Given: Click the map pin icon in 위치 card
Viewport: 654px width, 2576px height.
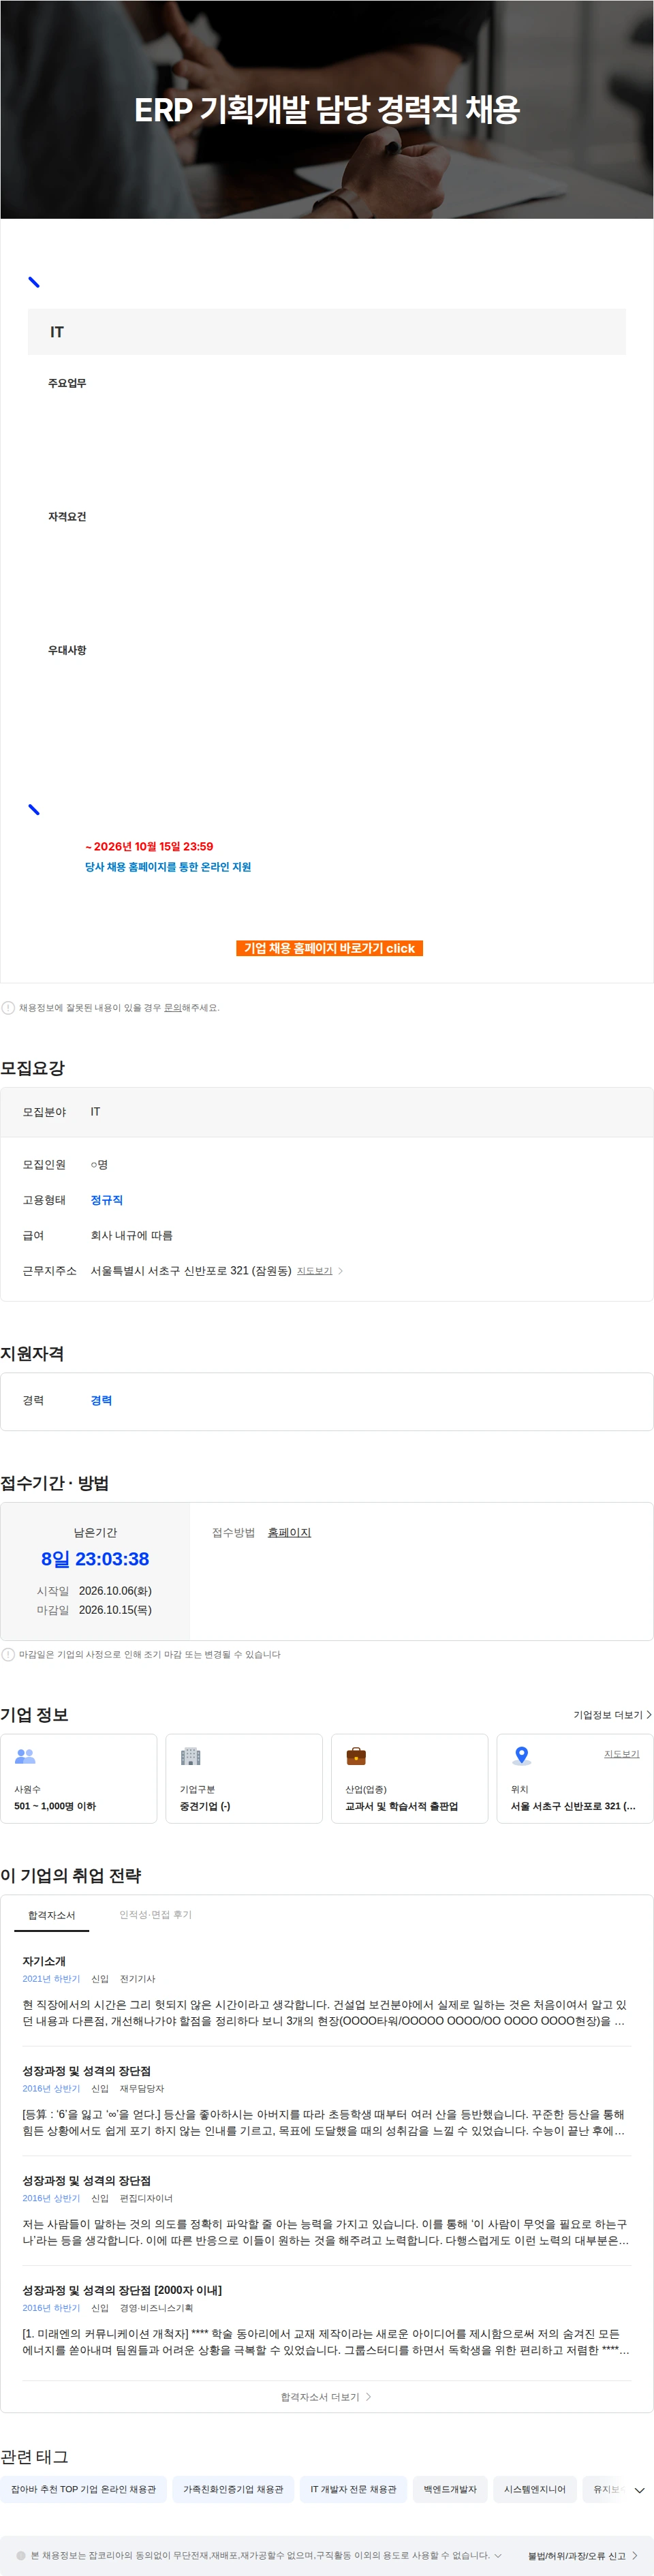Looking at the screenshot, I should click(x=521, y=1756).
